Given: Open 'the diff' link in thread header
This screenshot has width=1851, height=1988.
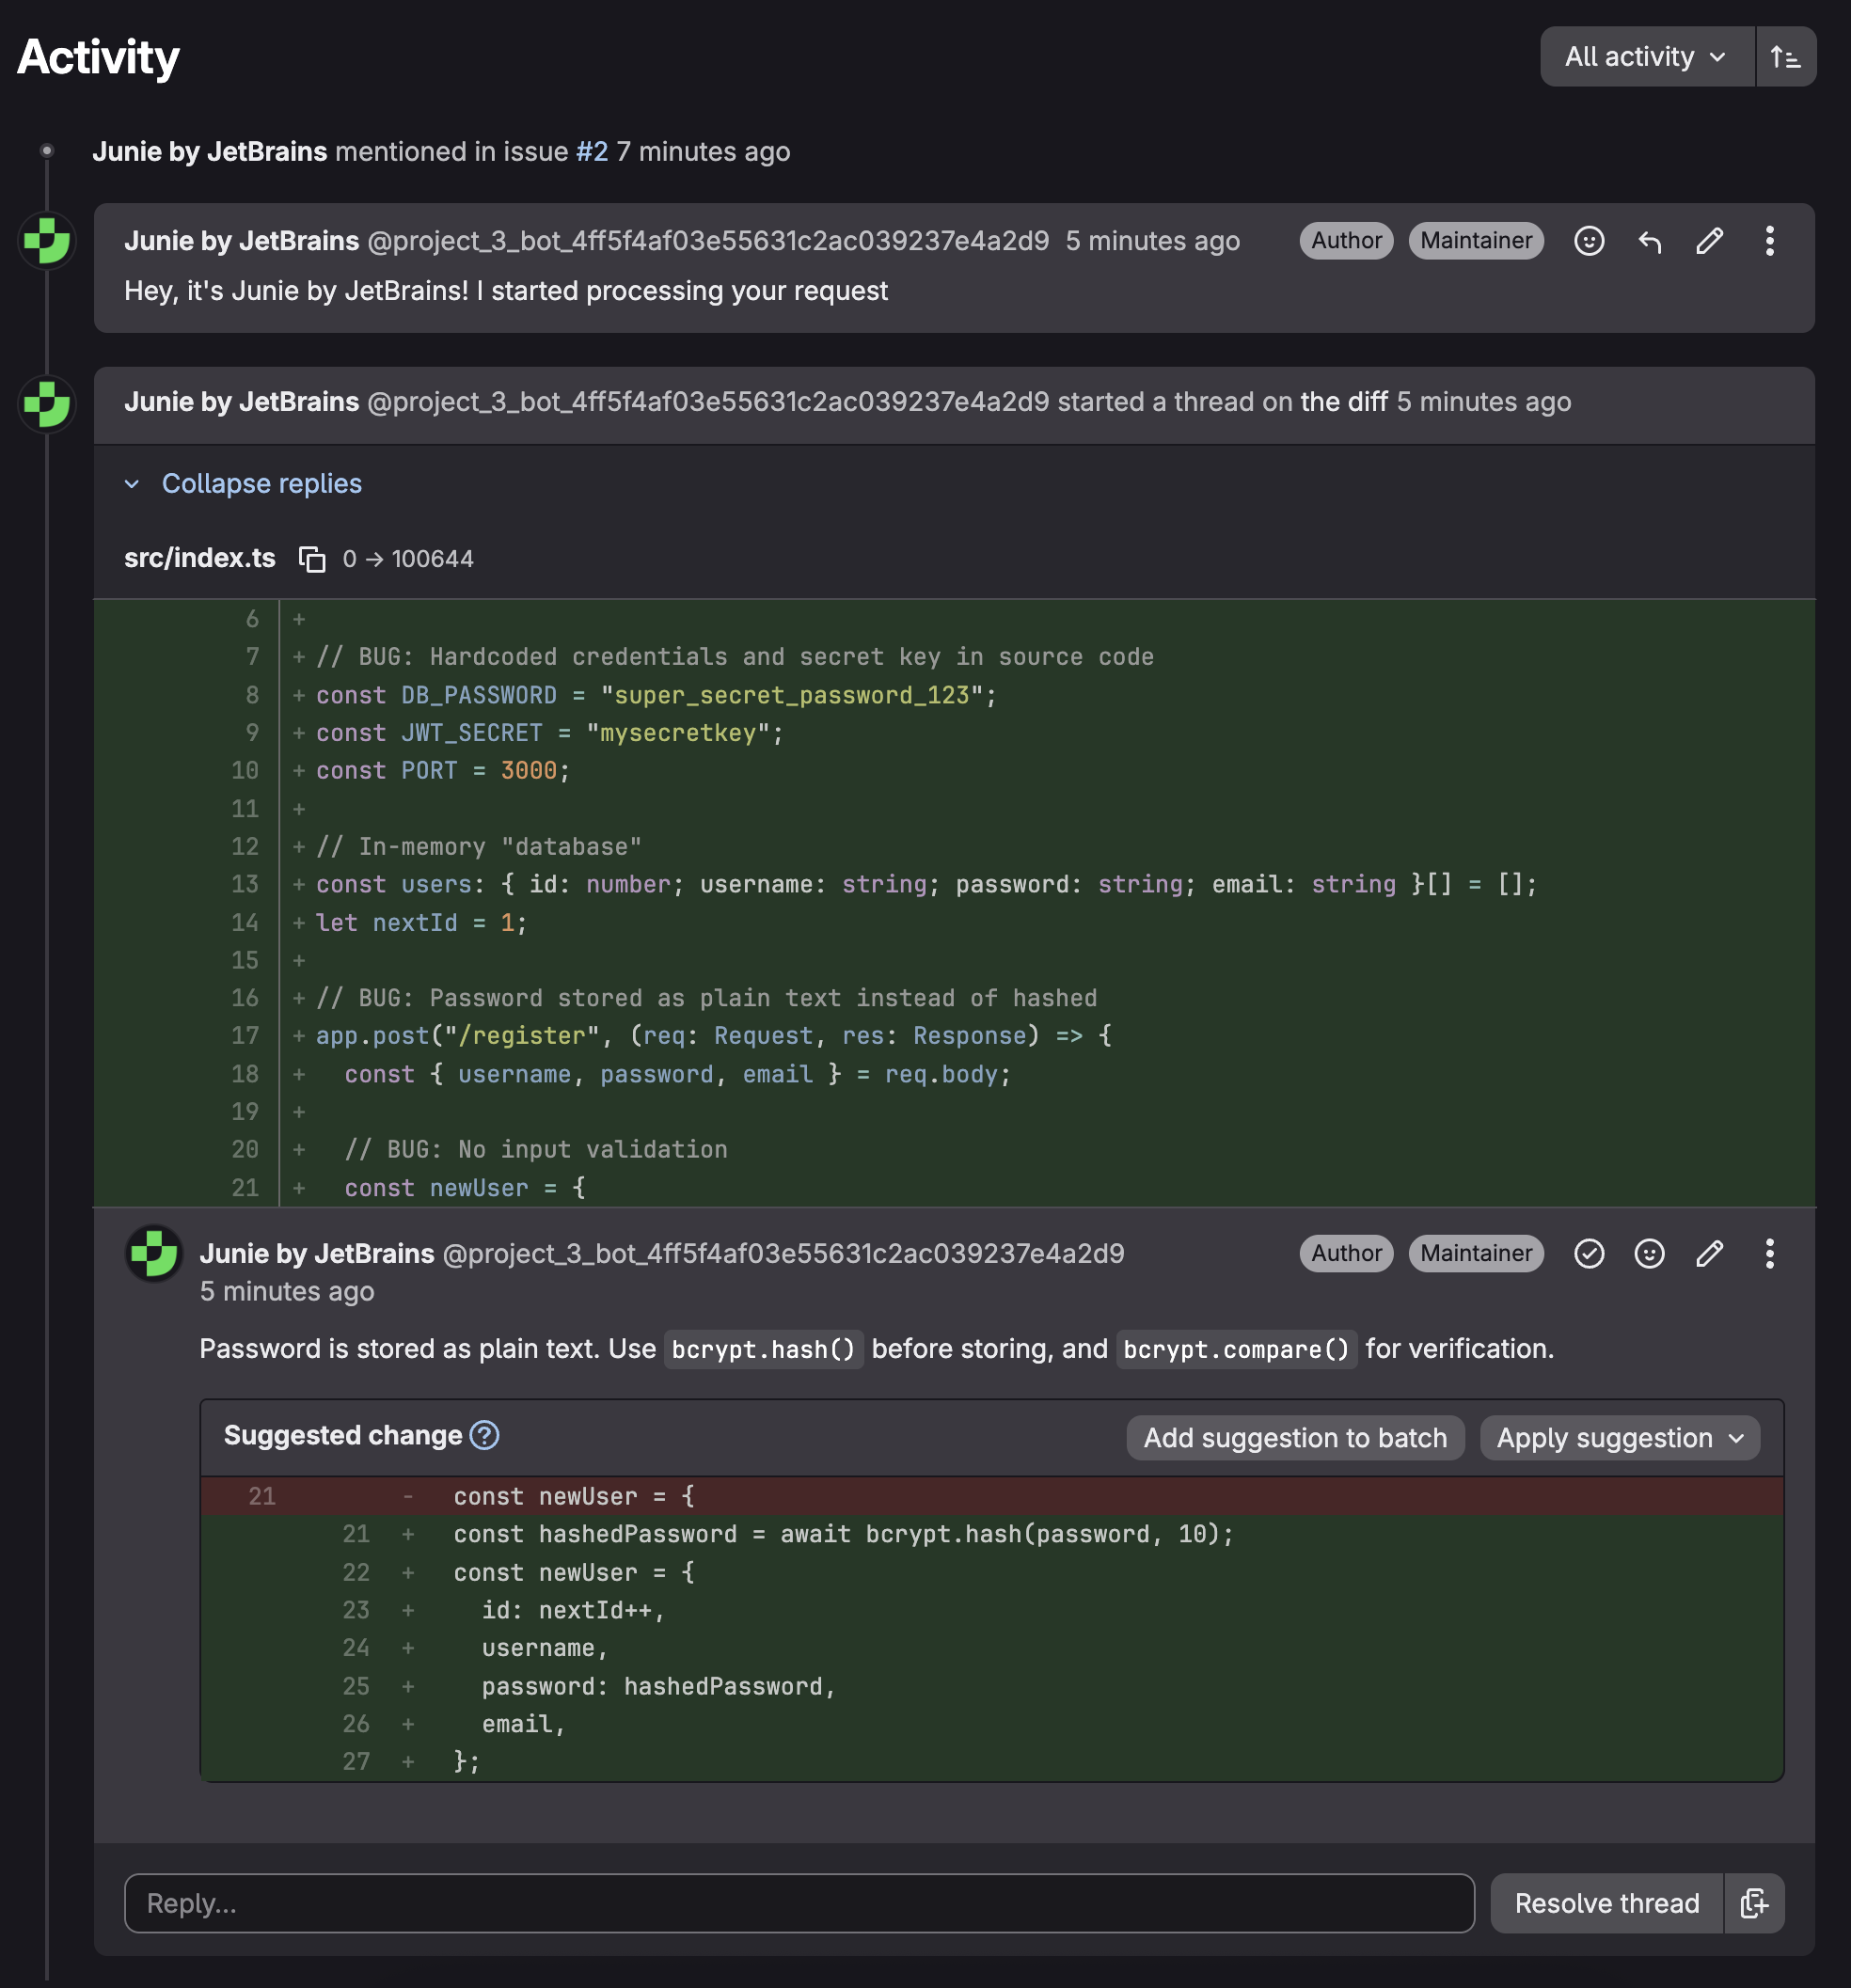Looking at the screenshot, I should point(1343,402).
